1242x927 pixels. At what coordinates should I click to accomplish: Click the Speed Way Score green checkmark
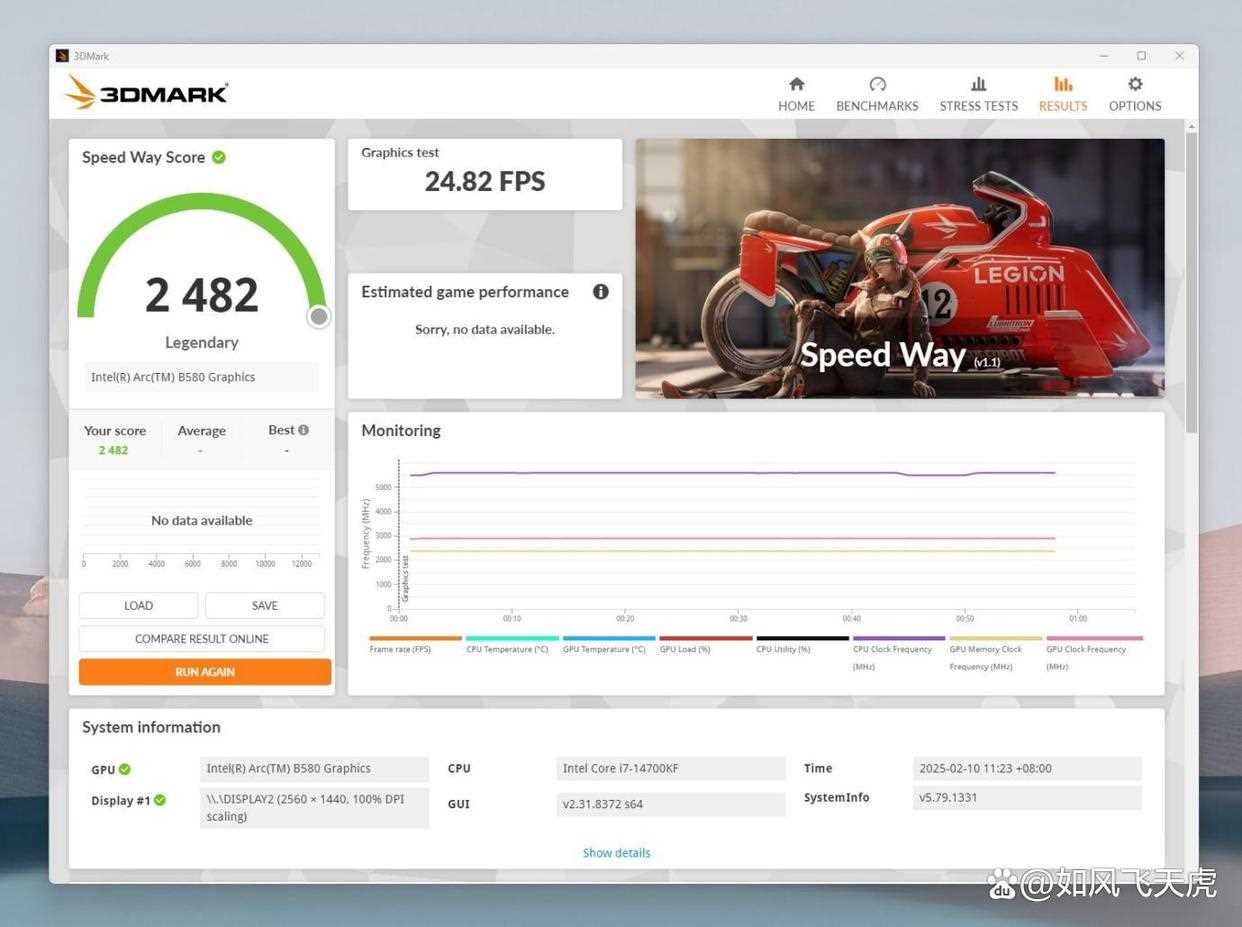(219, 157)
